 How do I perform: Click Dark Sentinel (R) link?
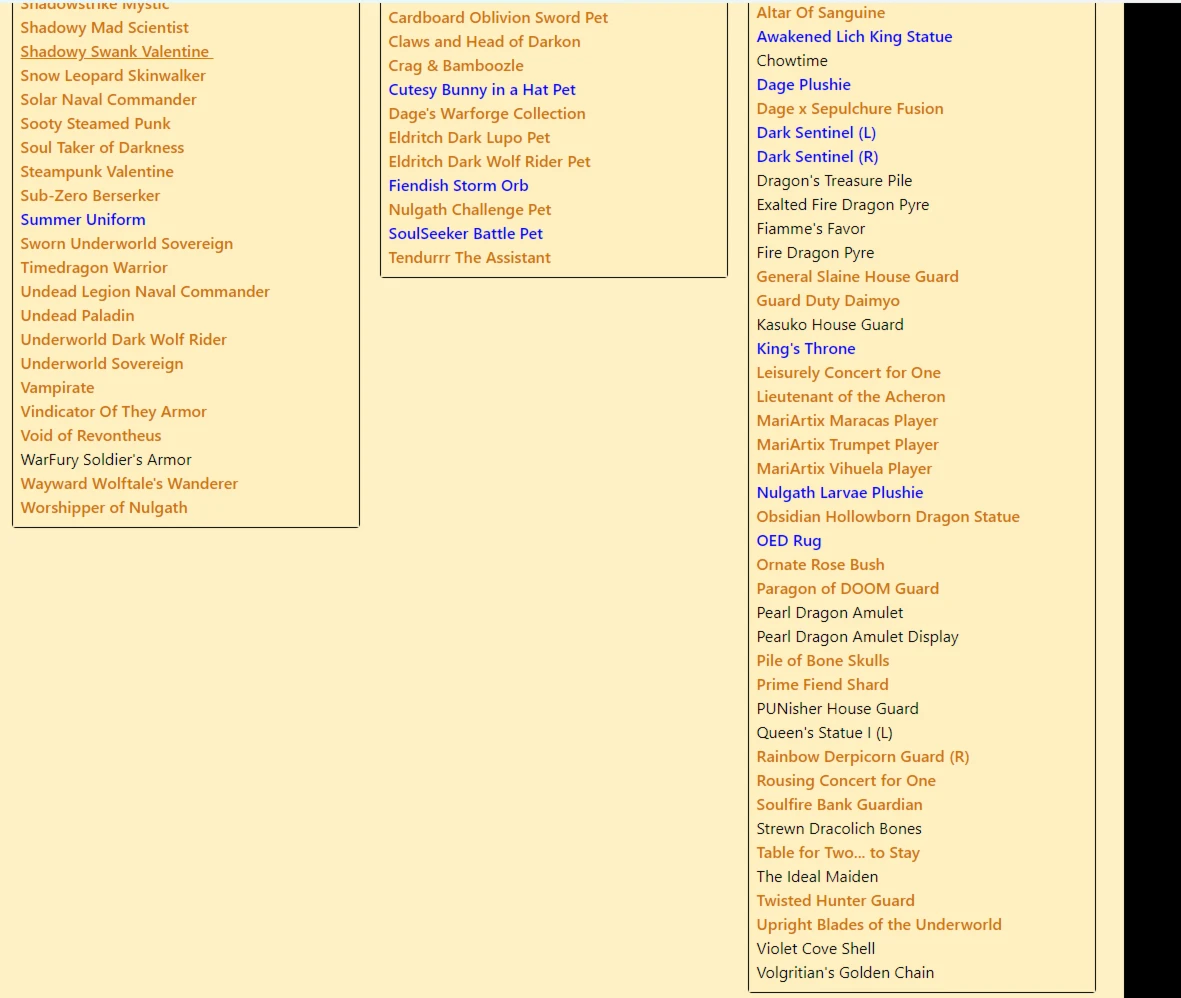[x=817, y=157]
